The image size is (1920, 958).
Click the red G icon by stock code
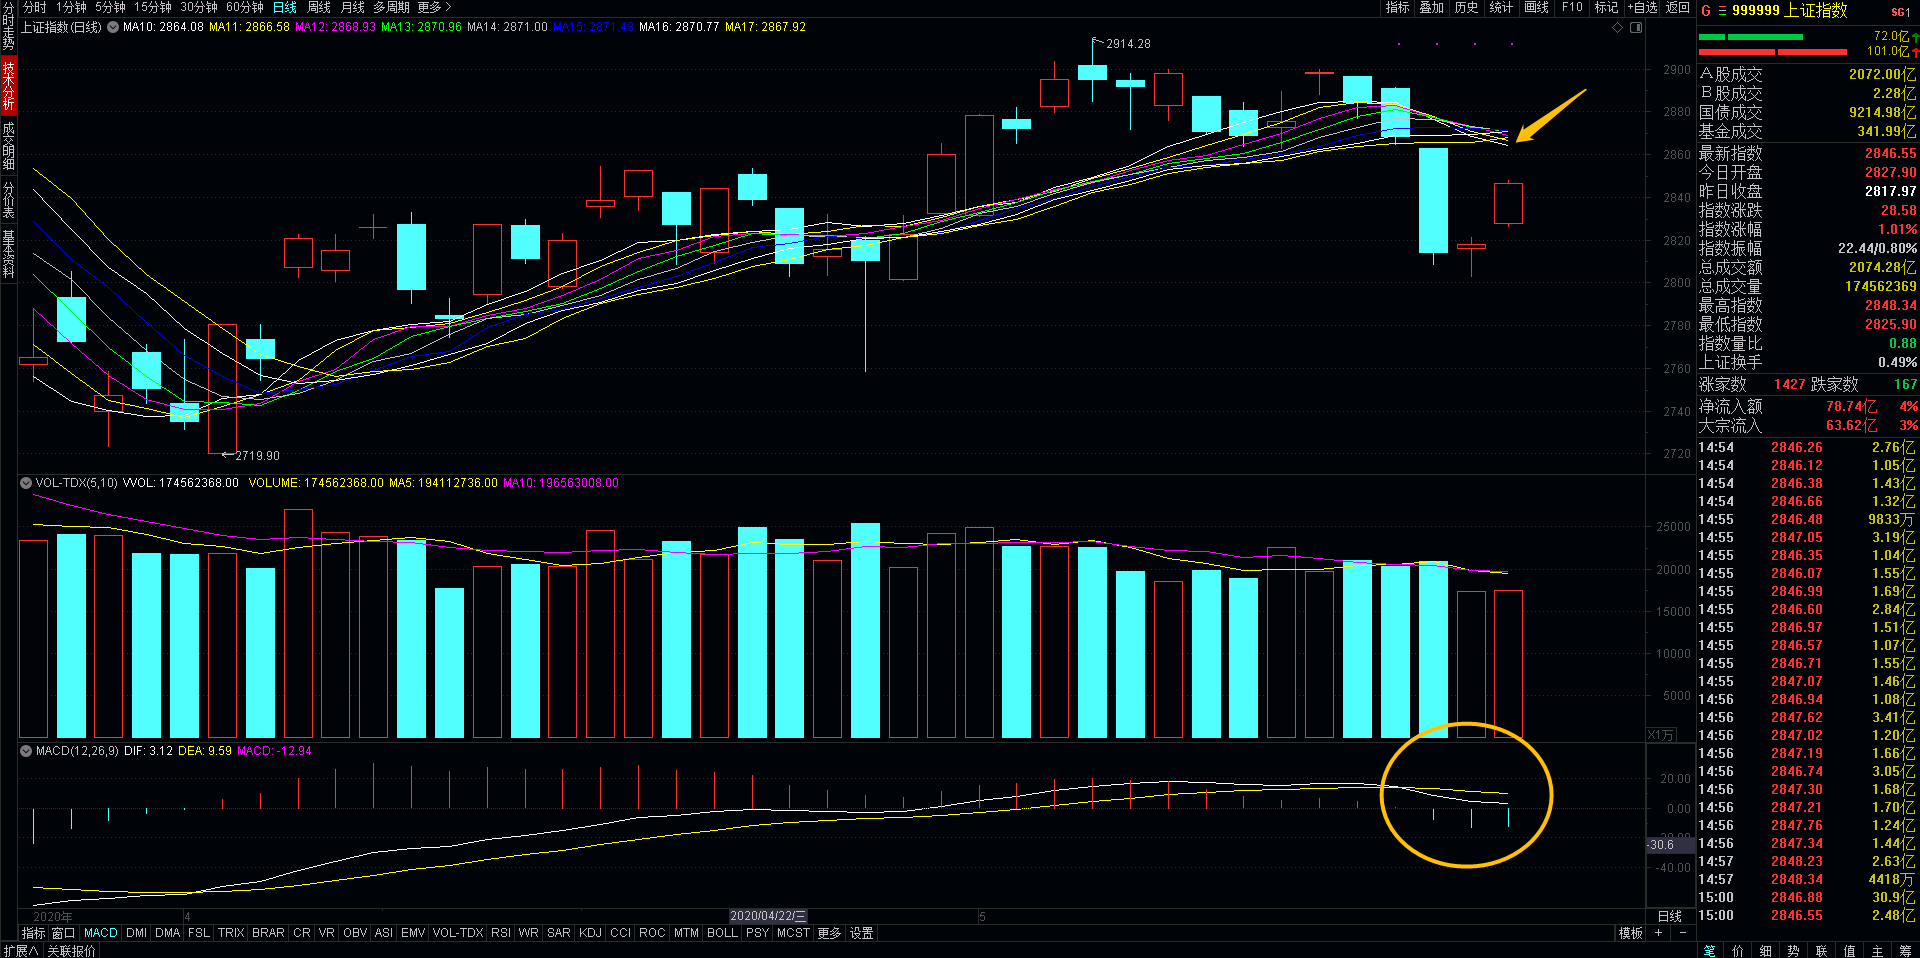pyautogui.click(x=1706, y=11)
